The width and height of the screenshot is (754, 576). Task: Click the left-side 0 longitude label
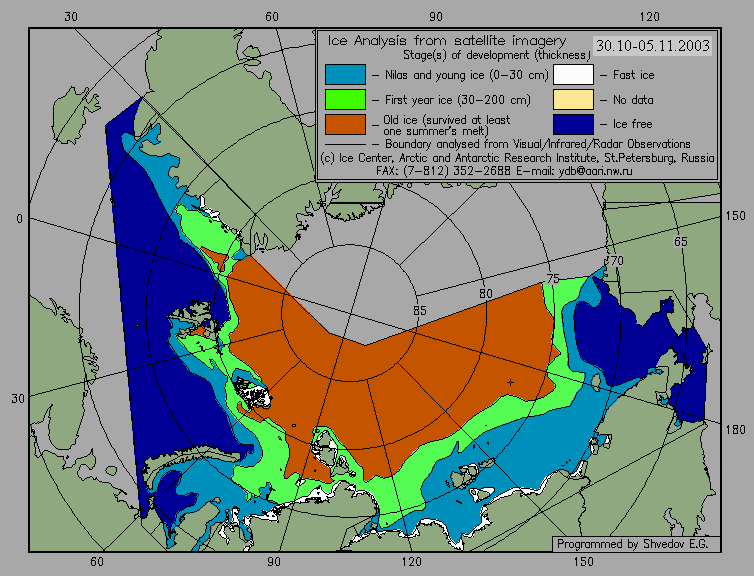point(19,219)
